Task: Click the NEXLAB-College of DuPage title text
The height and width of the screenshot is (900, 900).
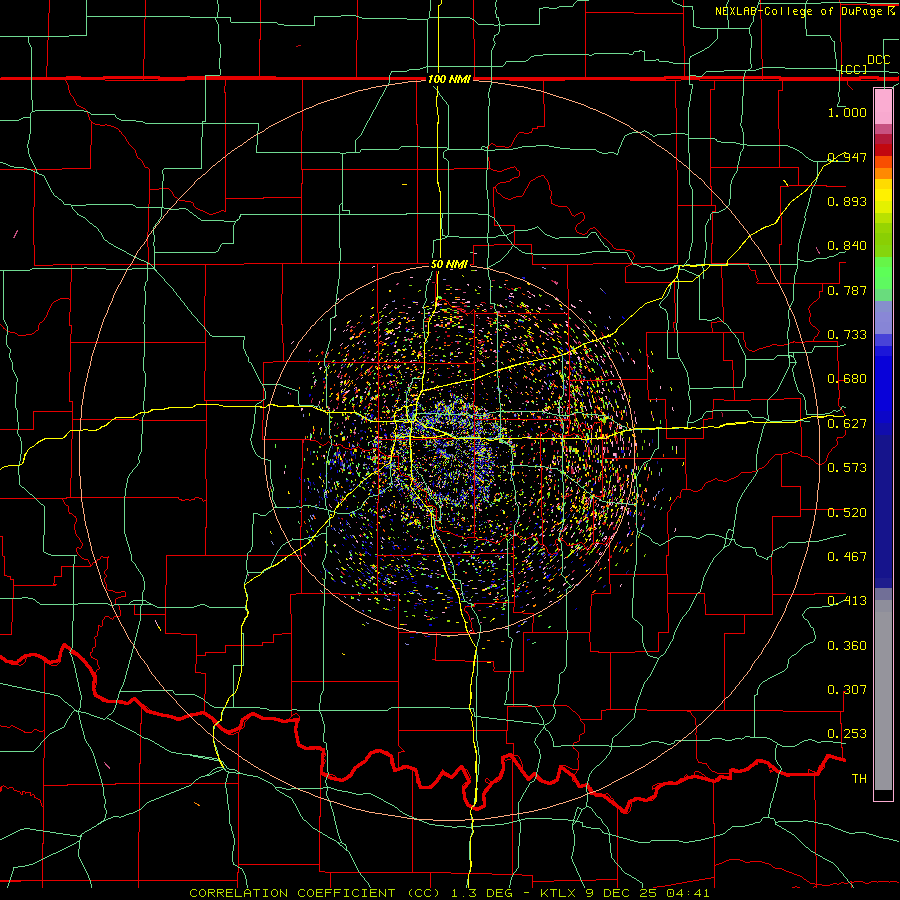Action: [804, 11]
